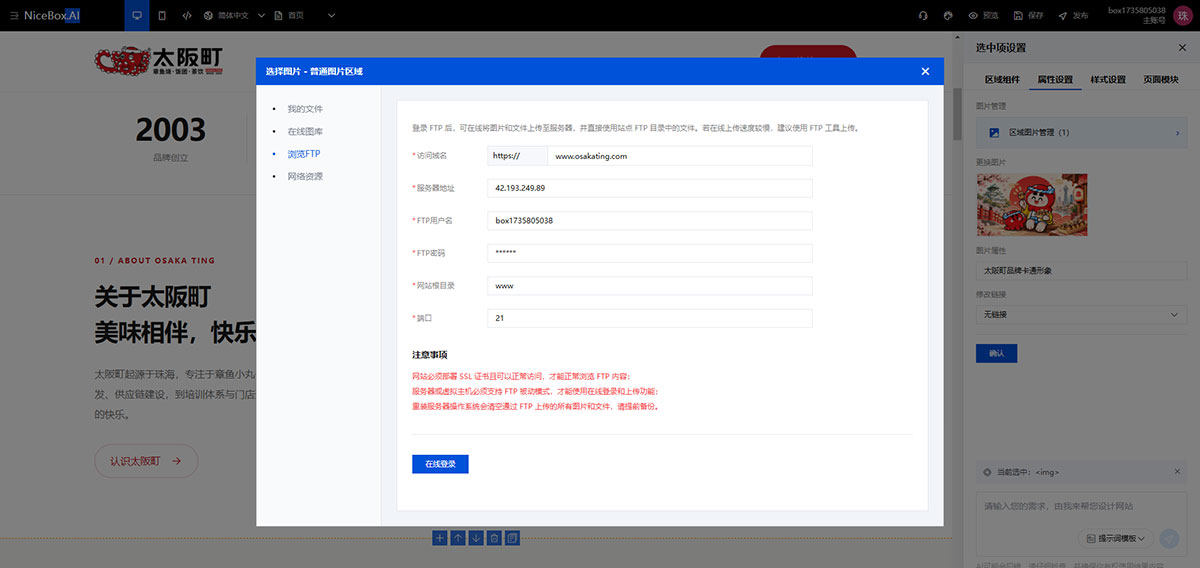Click the 服务器地址 field 42.193.249.89
1200x568 pixels.
[650, 188]
